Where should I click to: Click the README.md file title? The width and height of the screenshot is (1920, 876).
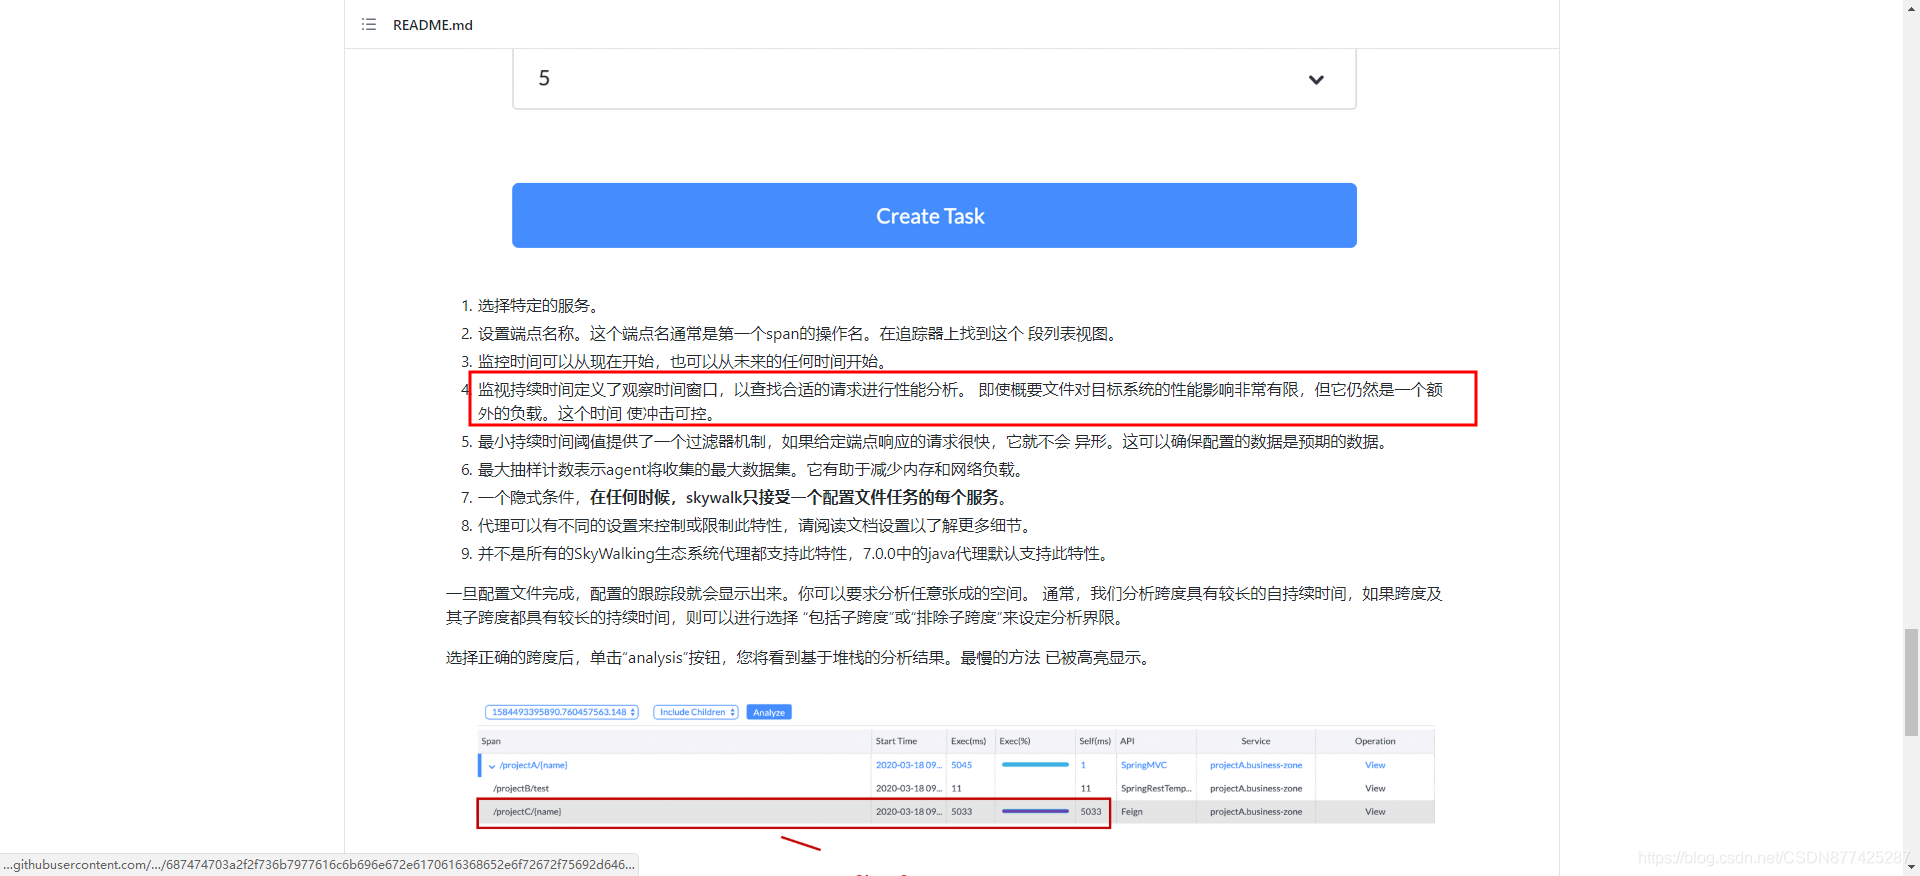coord(432,25)
